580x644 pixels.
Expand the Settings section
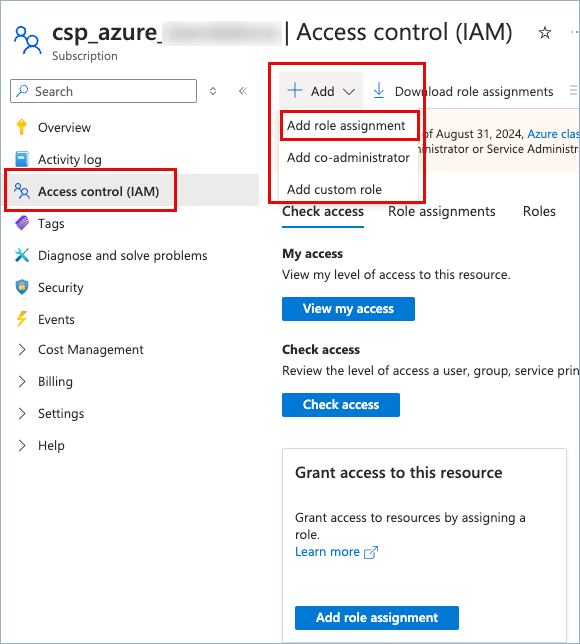(22, 414)
